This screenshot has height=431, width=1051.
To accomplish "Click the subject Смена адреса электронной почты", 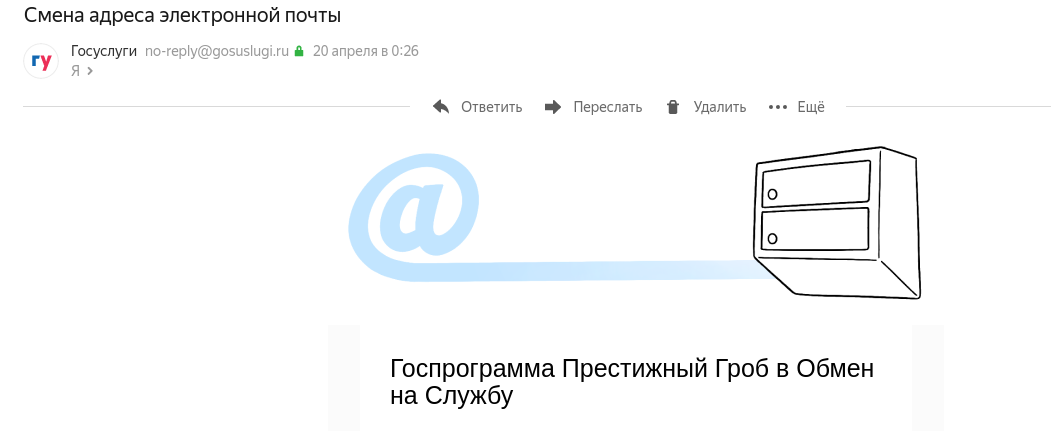I will click(x=182, y=16).
